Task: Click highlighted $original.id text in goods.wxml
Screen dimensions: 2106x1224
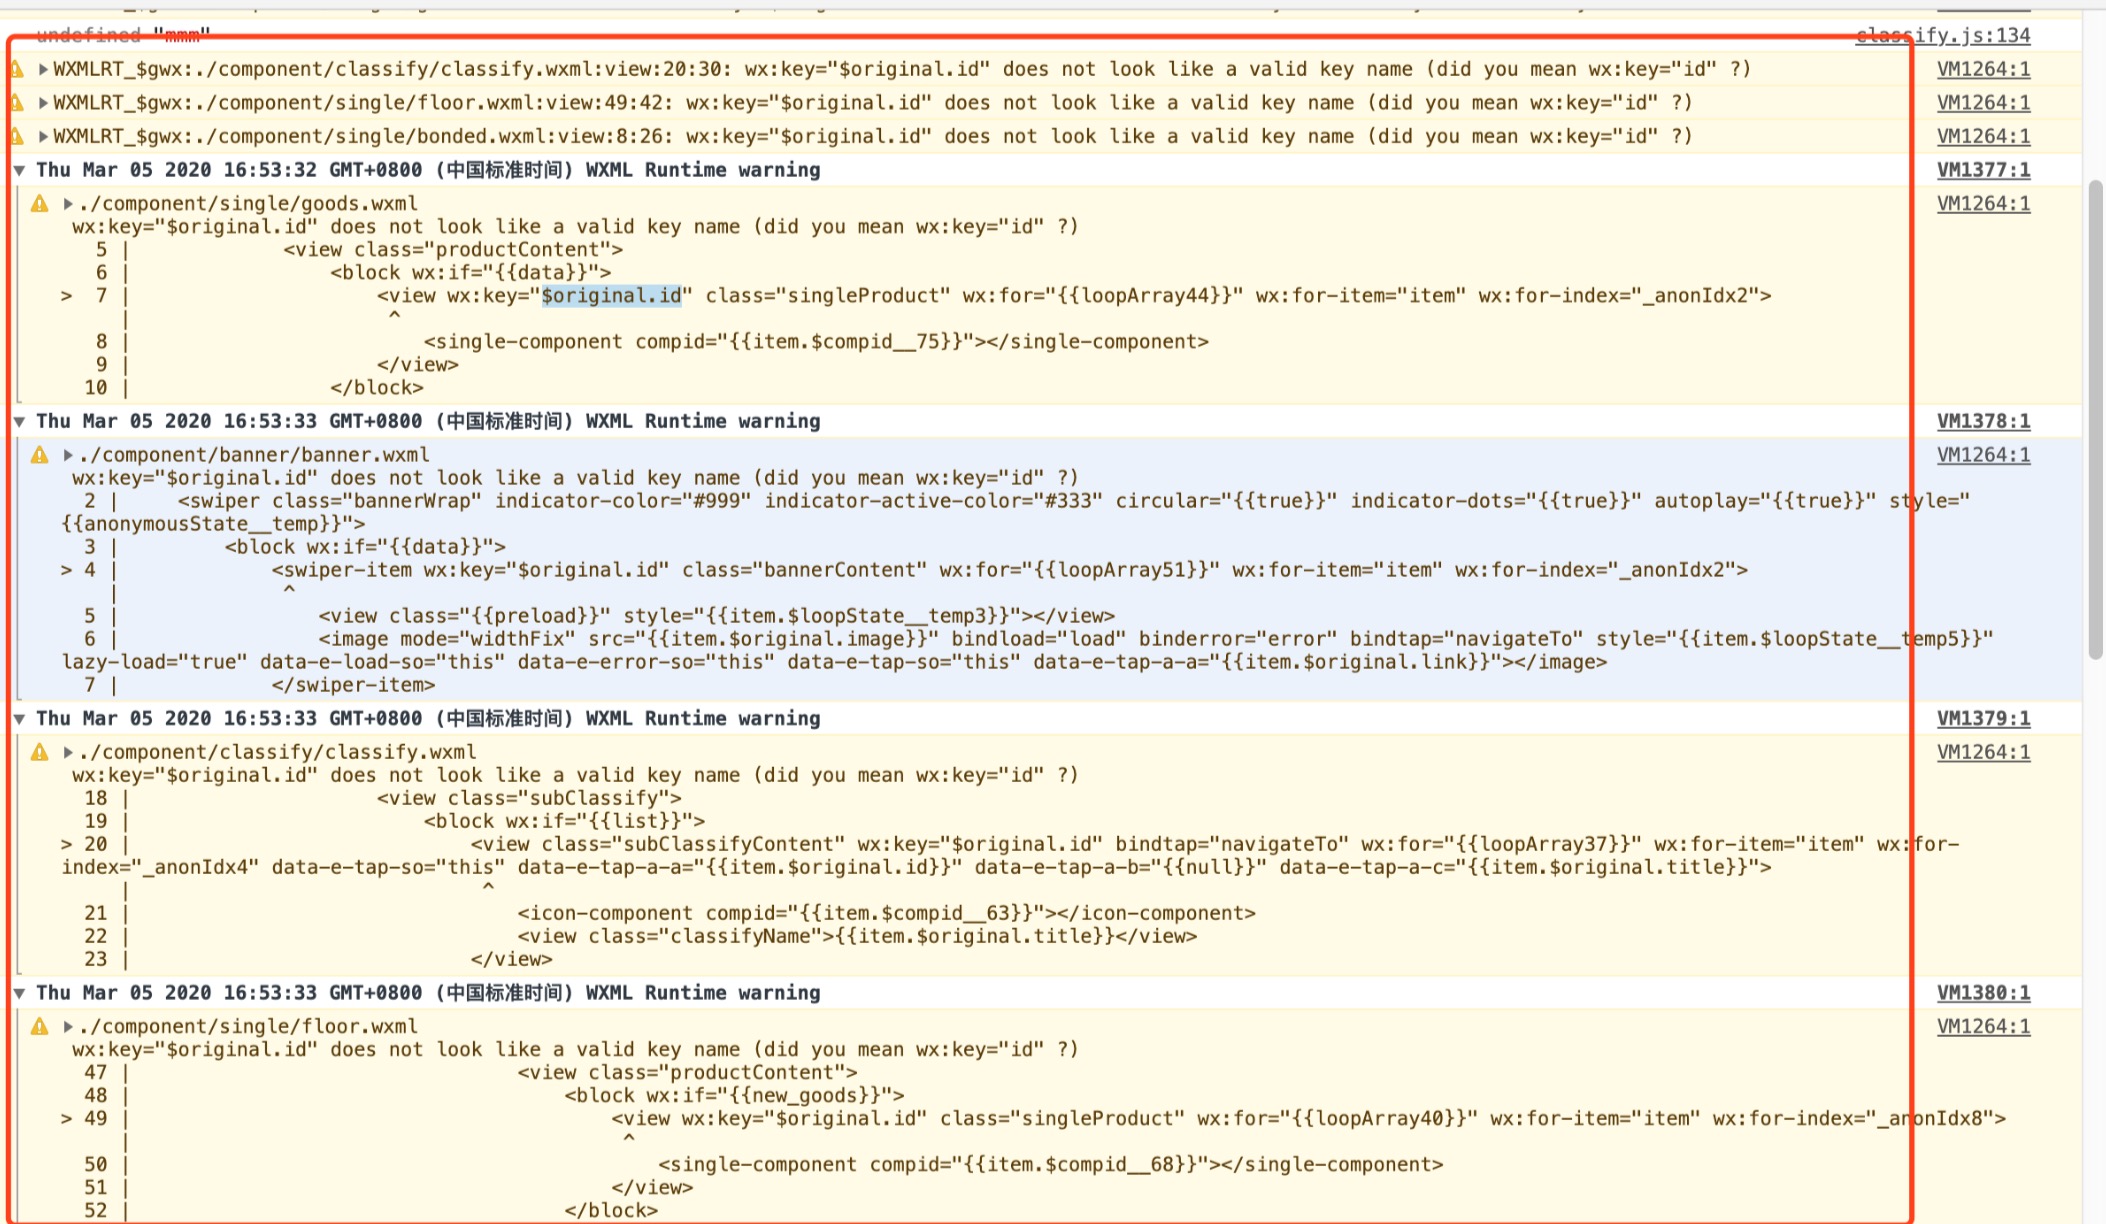Action: 611,296
